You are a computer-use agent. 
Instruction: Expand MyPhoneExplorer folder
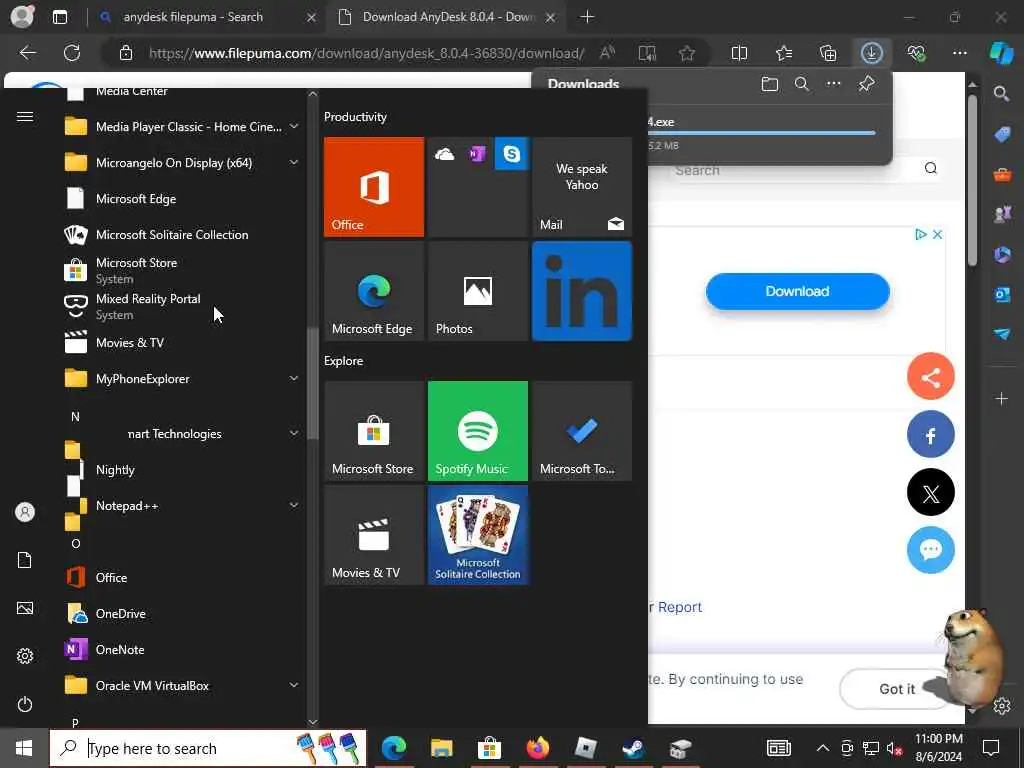(x=294, y=379)
